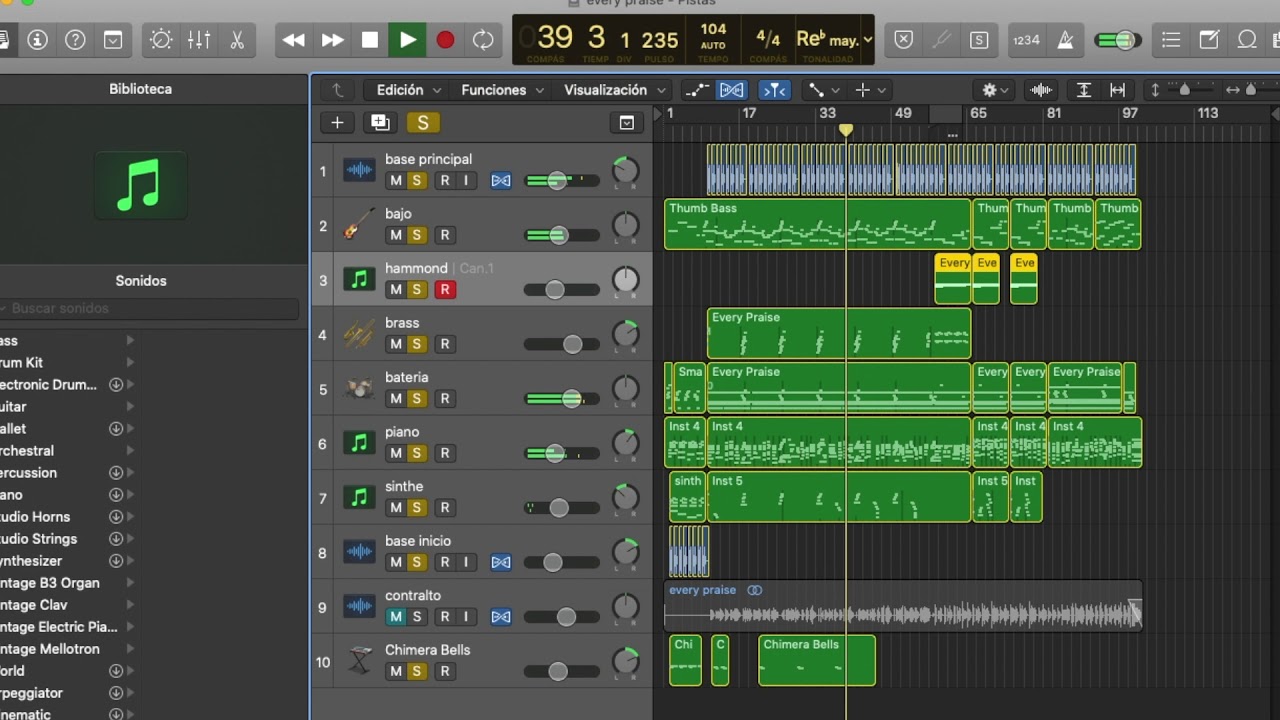Screen dimensions: 1280x720
Task: Click the 4/4 time signature display
Action: tap(768, 40)
